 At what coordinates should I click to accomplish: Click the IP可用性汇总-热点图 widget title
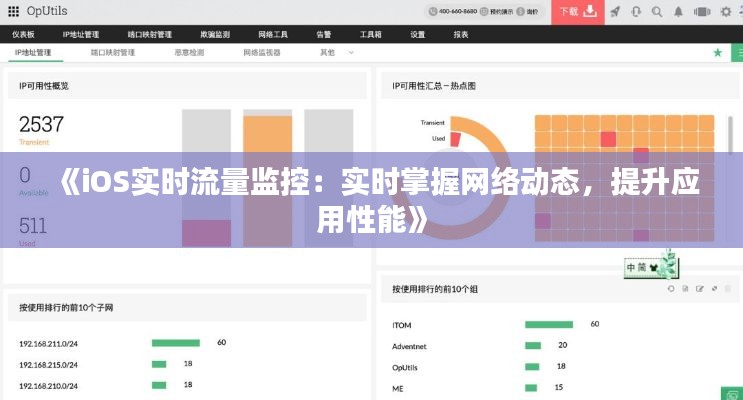(434, 86)
